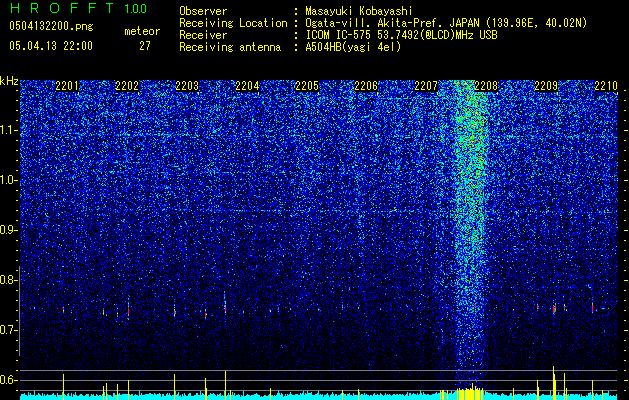629x400 pixels.
Task: Click the 2210 time marker
Action: [x=606, y=86]
